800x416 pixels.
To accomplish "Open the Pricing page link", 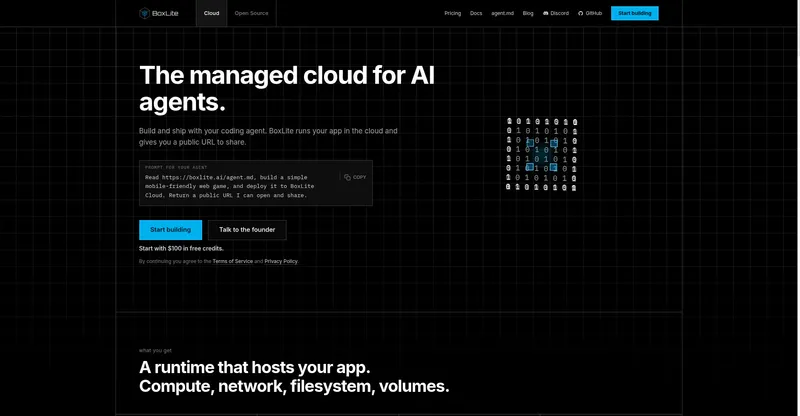I will tap(453, 13).
